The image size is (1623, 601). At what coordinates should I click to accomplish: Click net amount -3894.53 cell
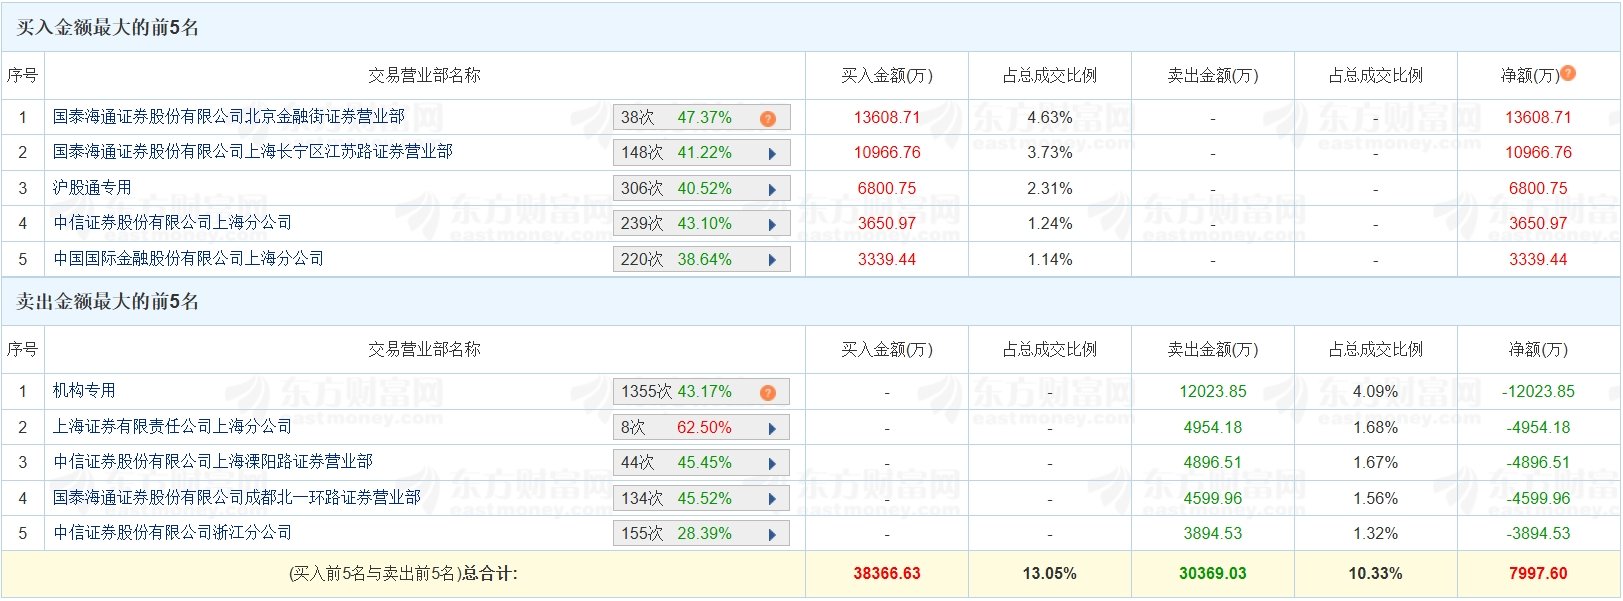1538,534
